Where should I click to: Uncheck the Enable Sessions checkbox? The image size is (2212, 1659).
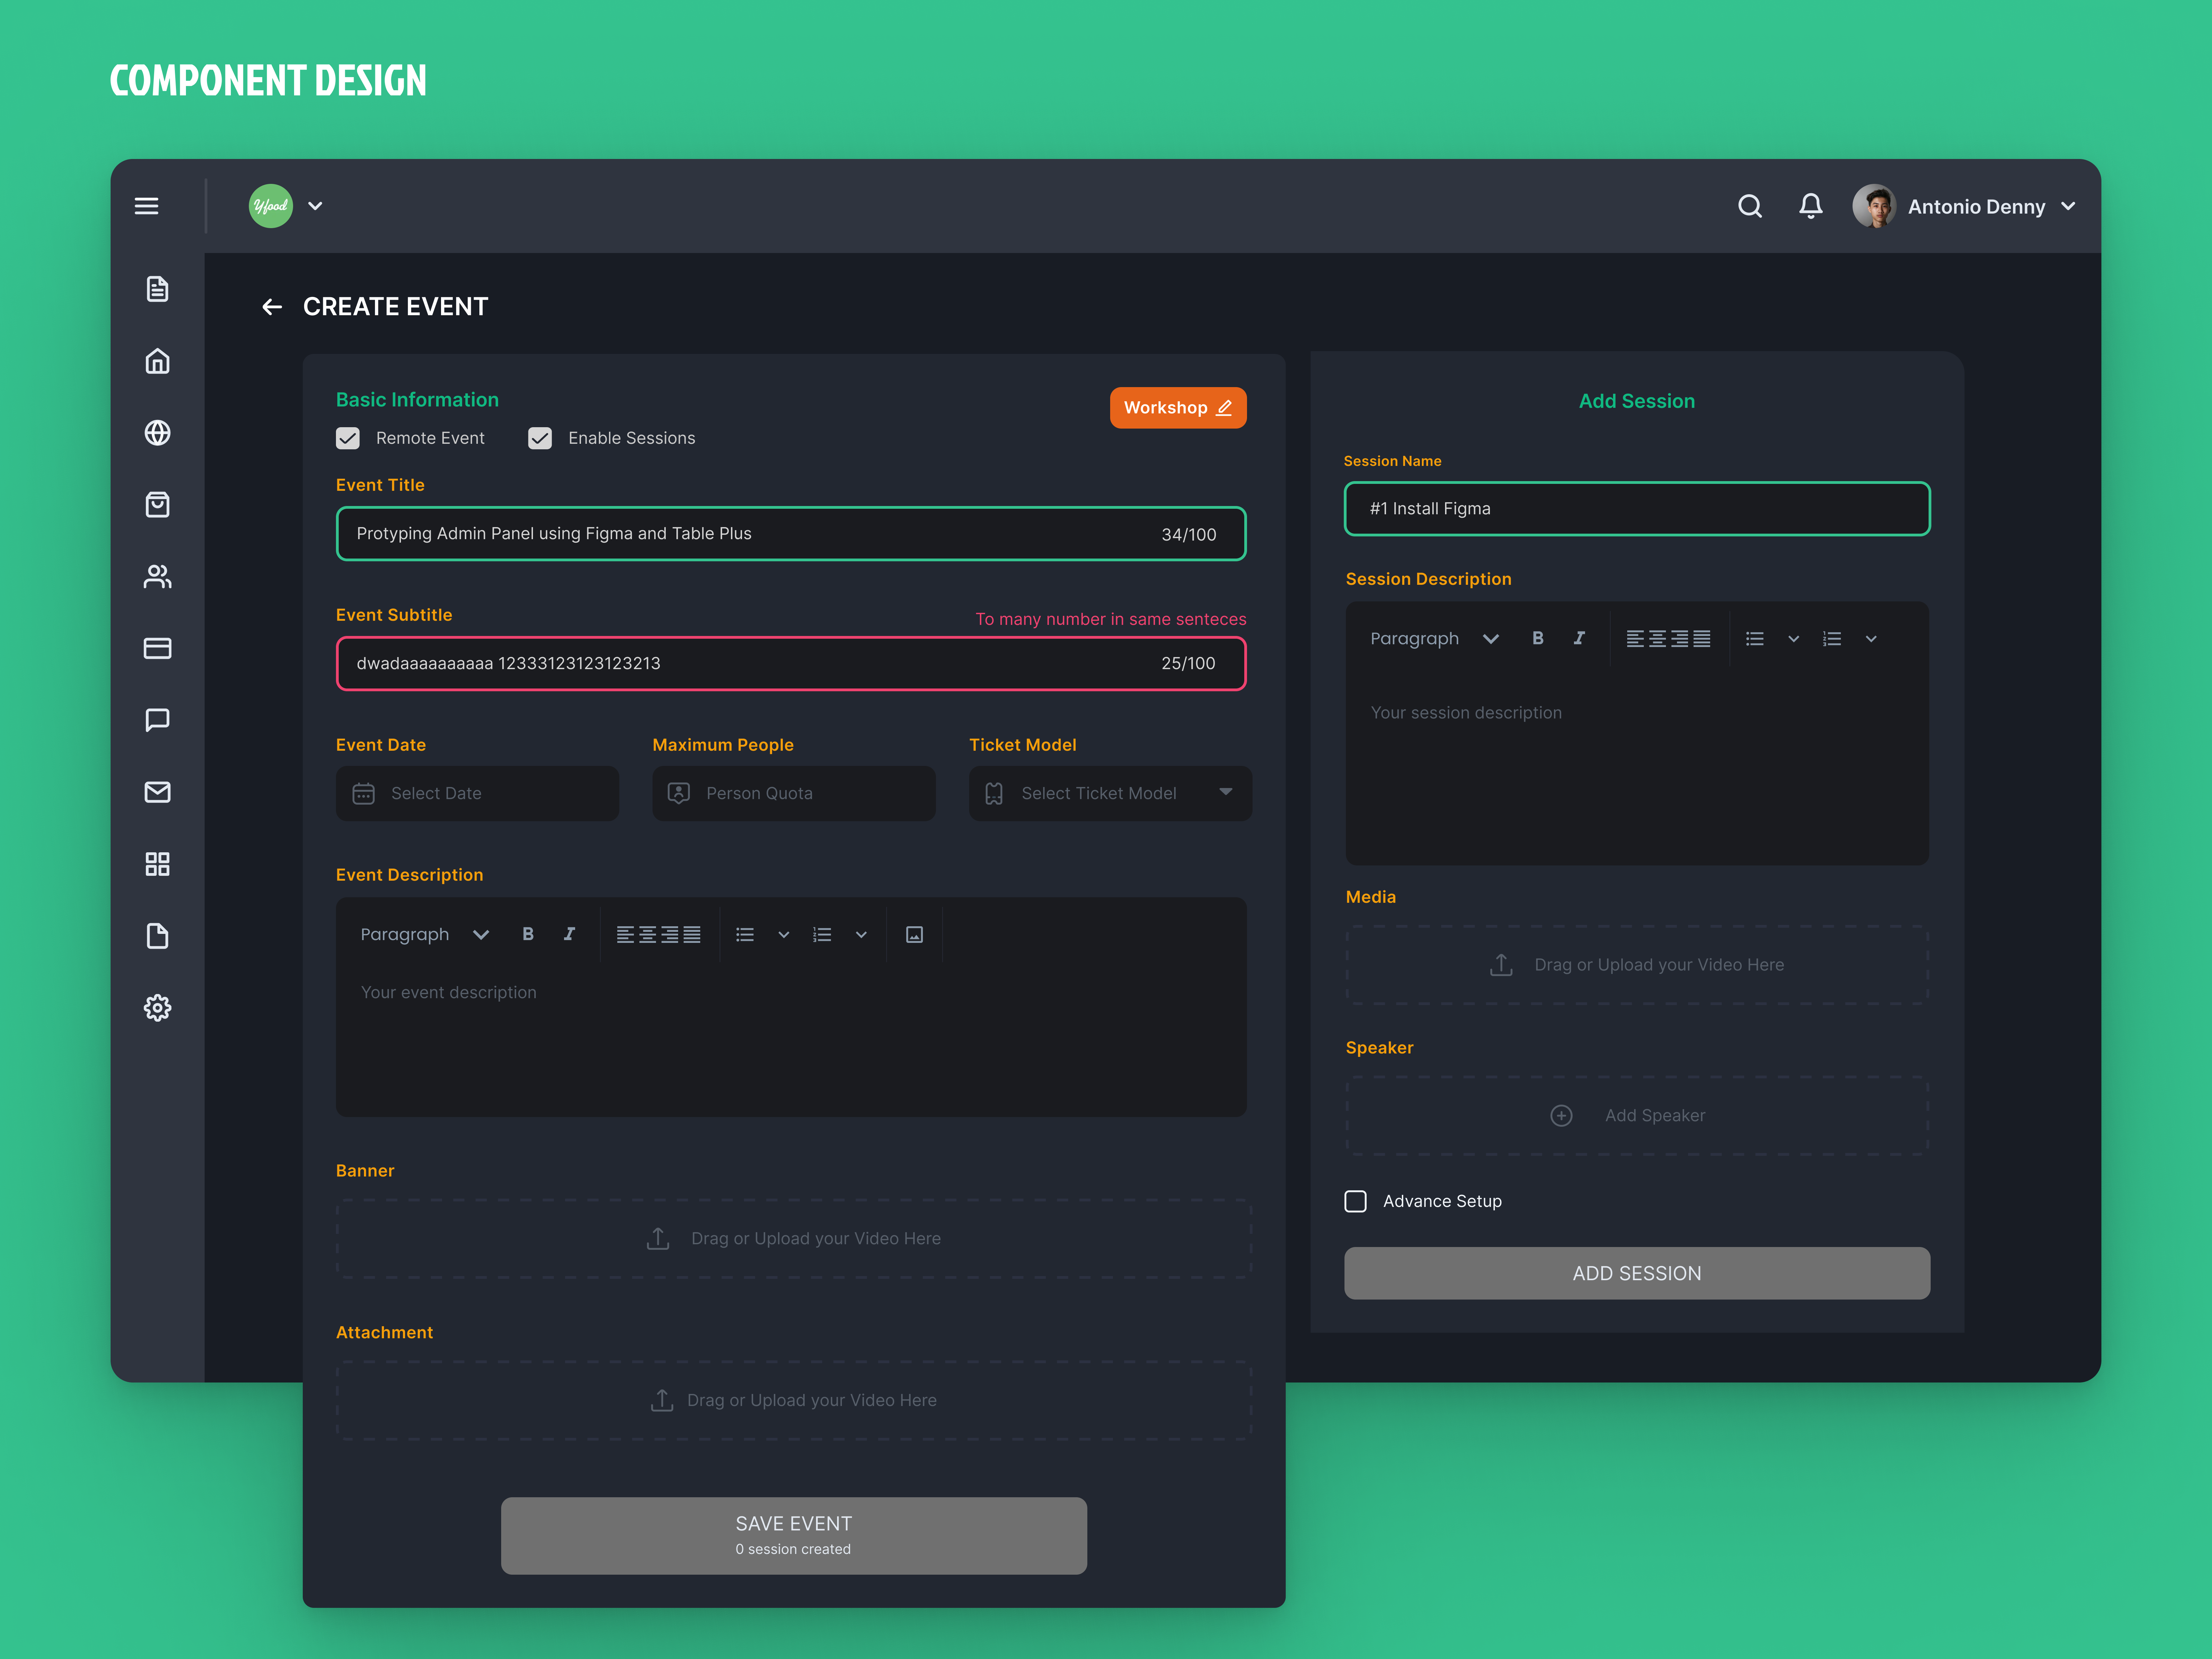[540, 438]
